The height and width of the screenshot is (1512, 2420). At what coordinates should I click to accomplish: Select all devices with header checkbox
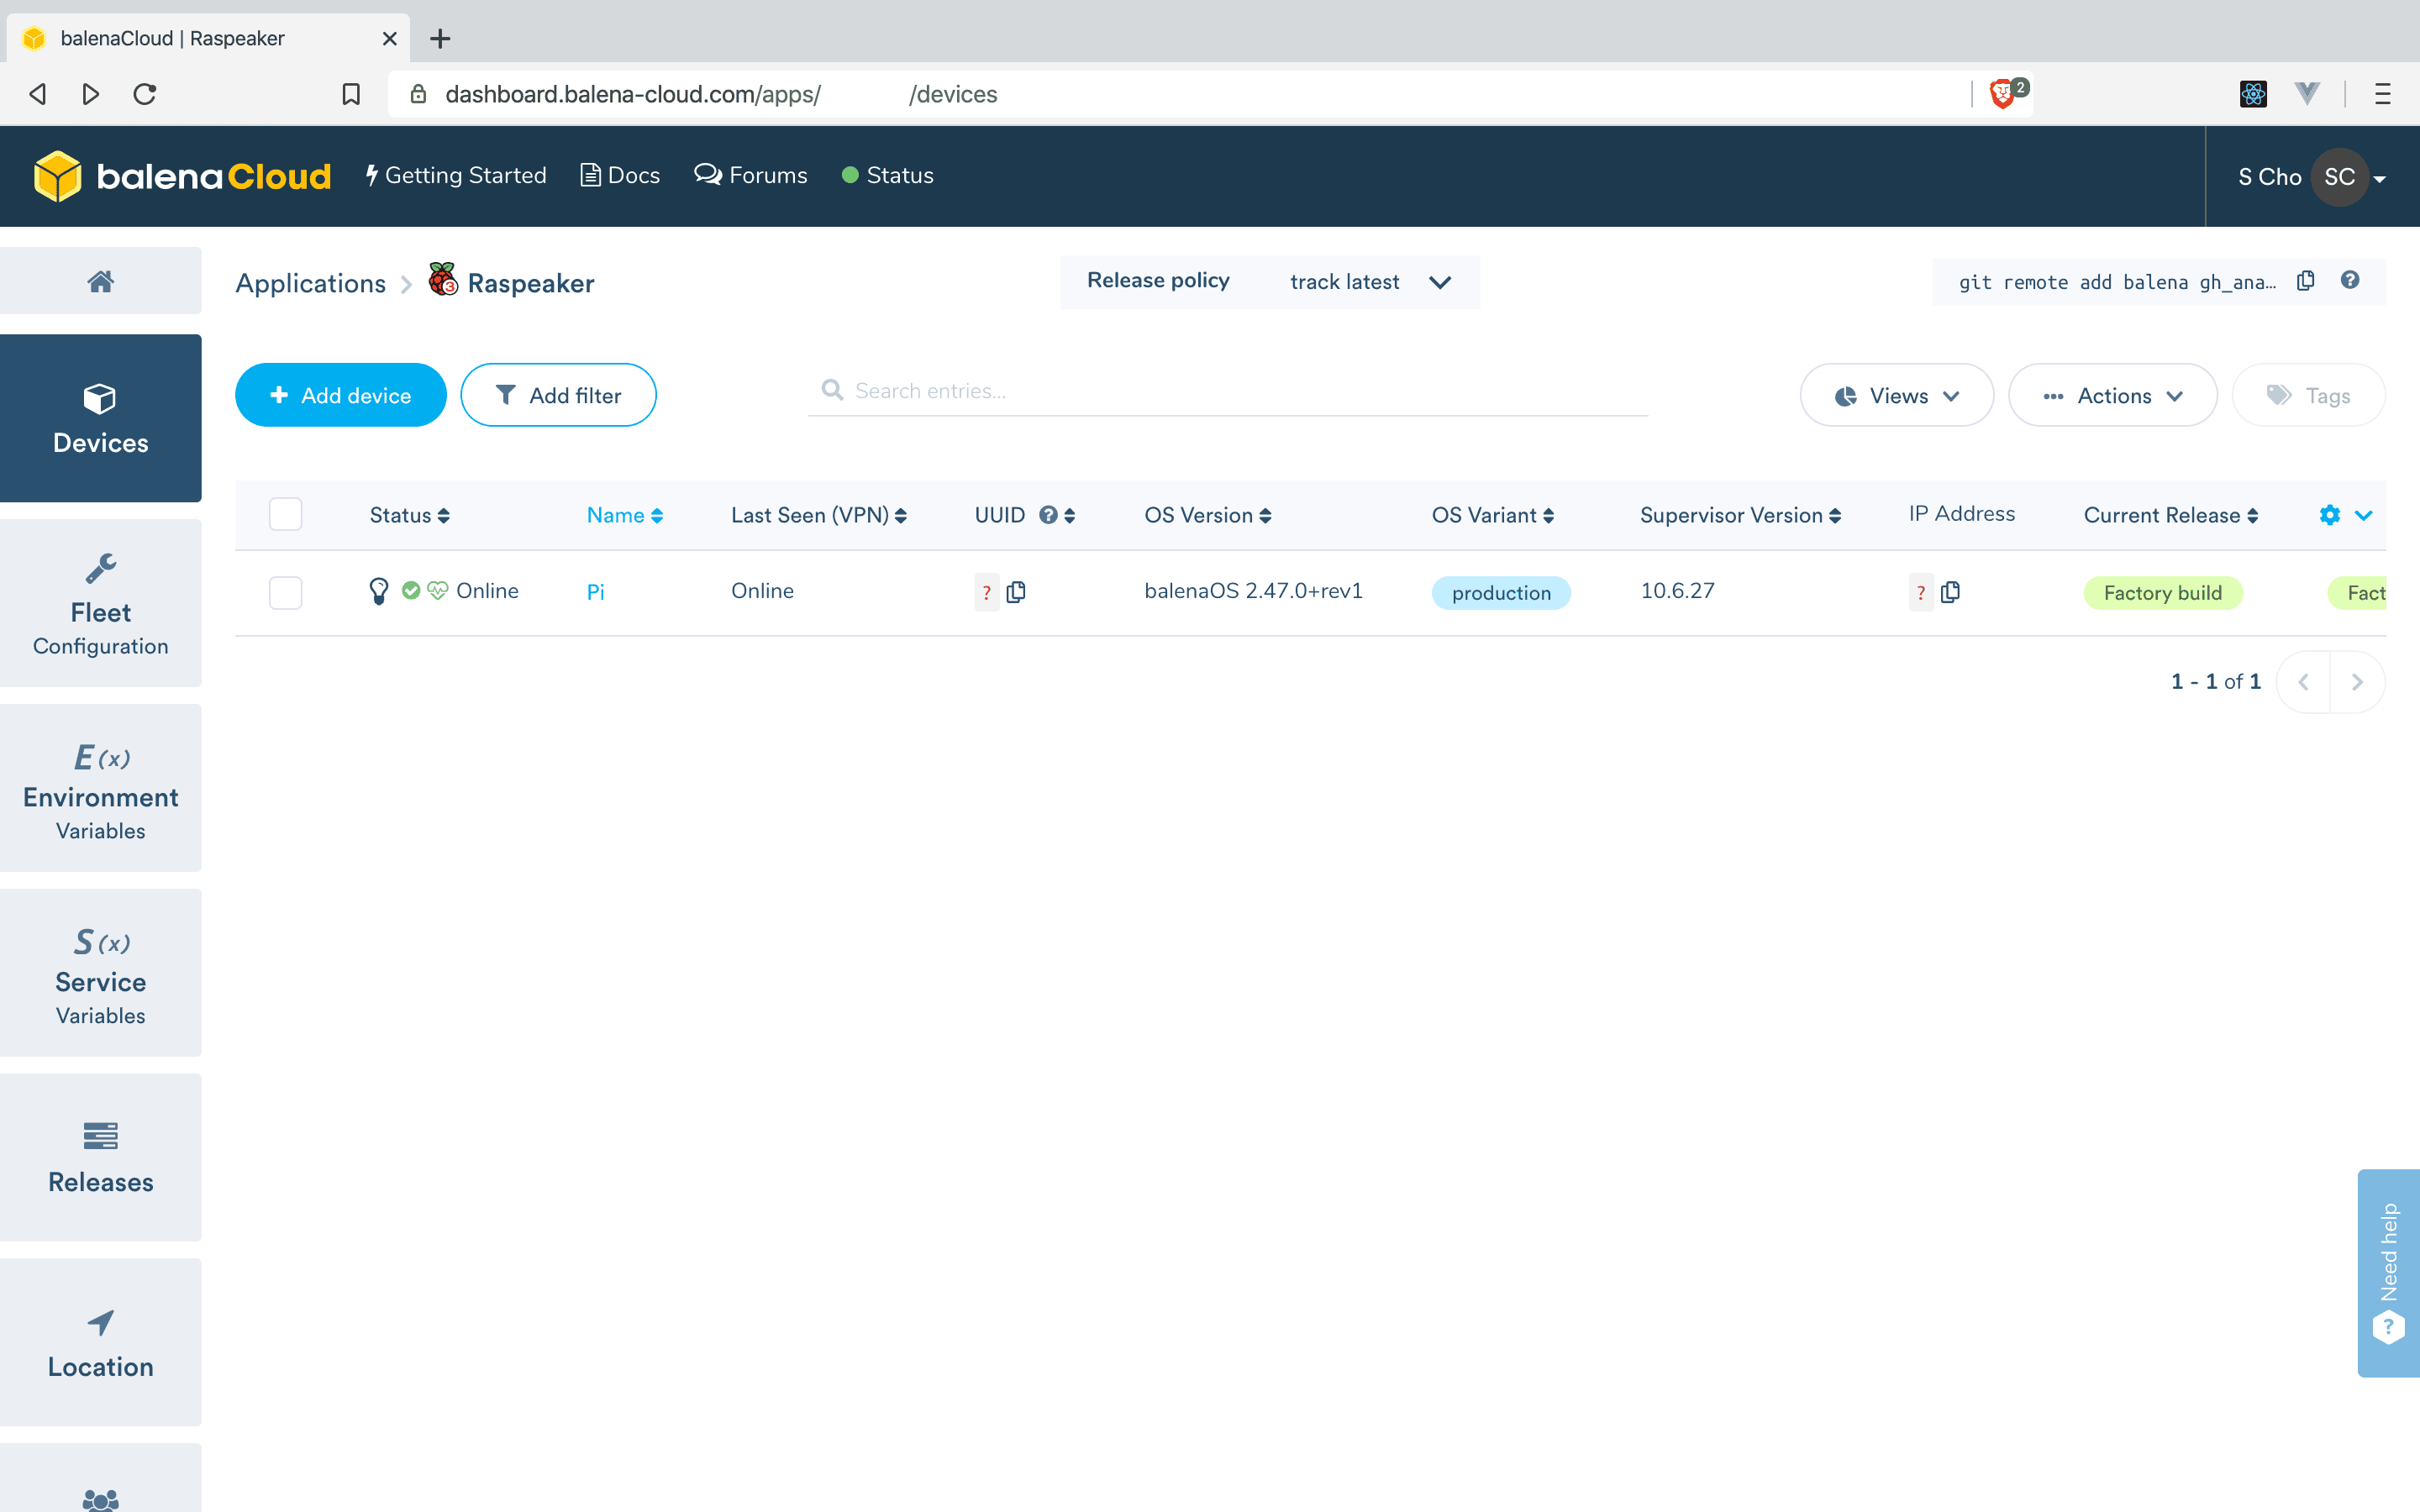click(x=285, y=514)
